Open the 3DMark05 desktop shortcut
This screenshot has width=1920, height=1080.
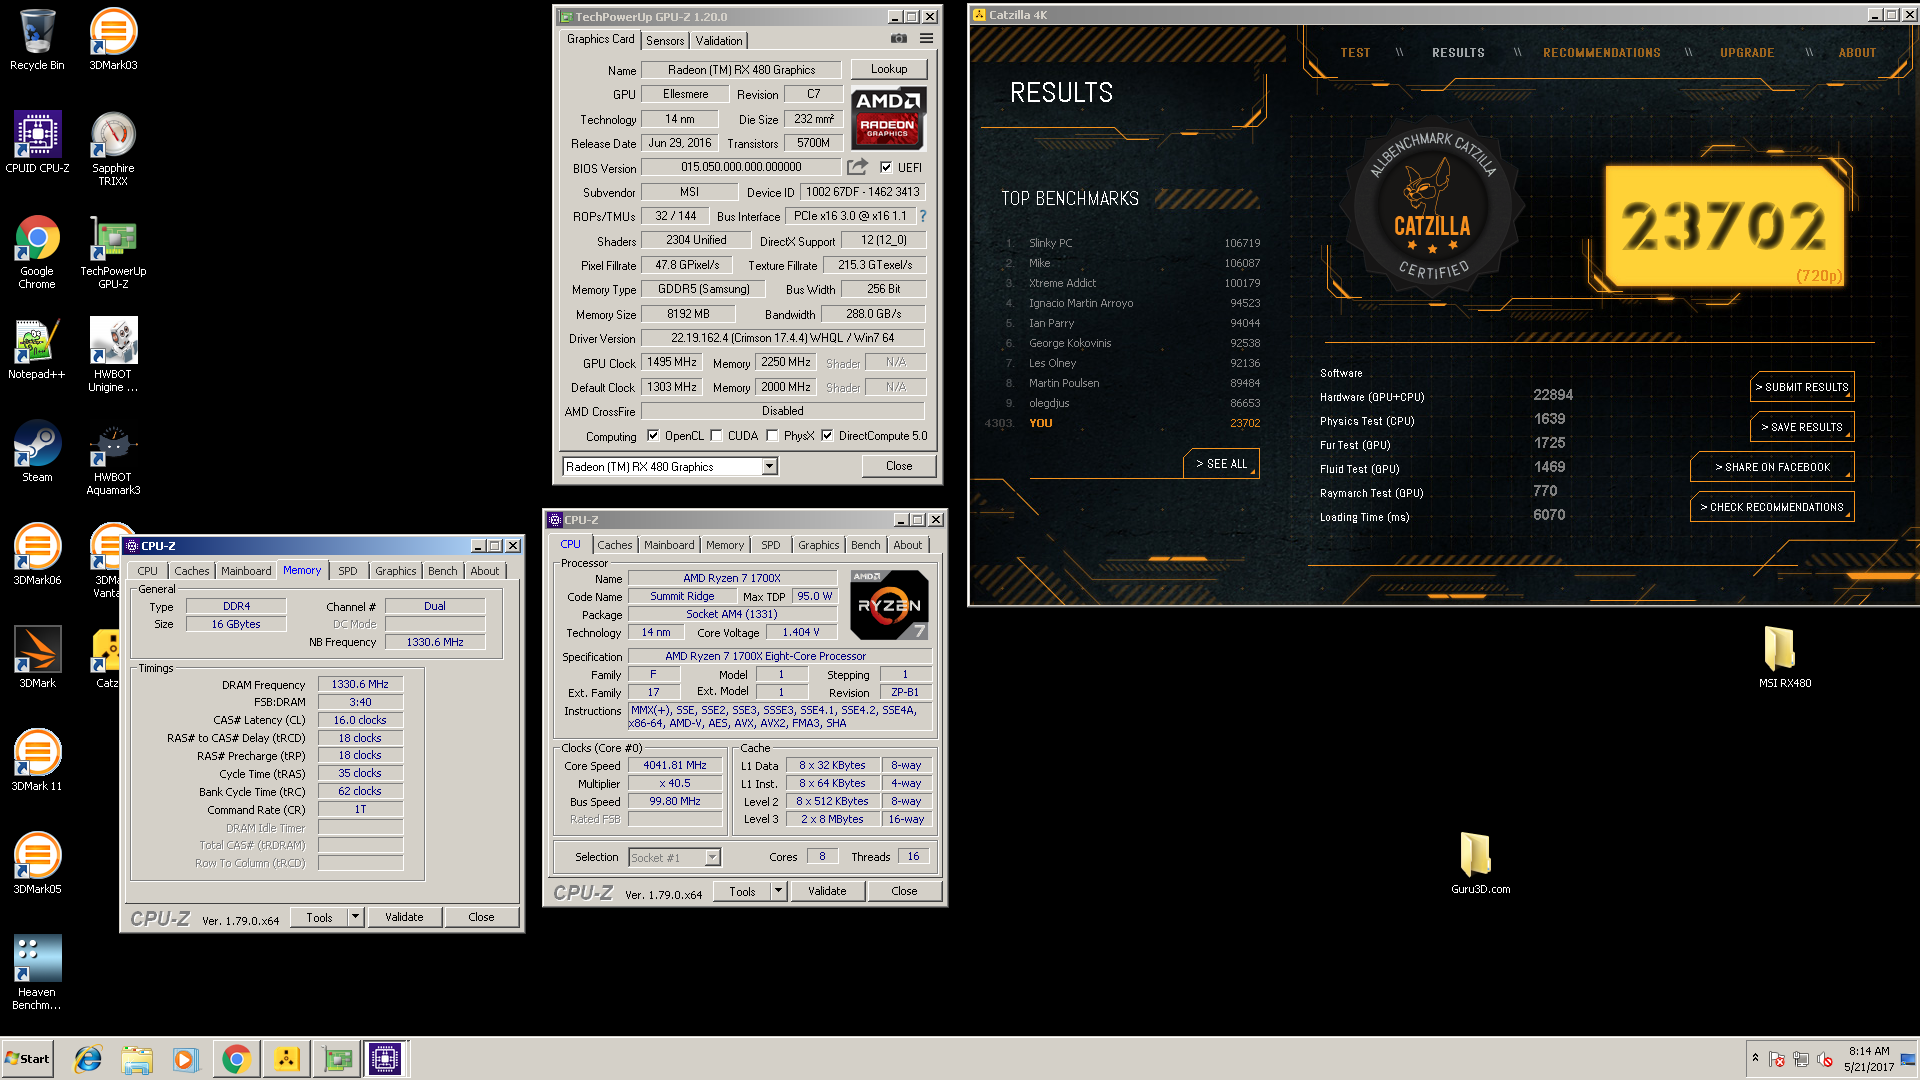point(37,864)
